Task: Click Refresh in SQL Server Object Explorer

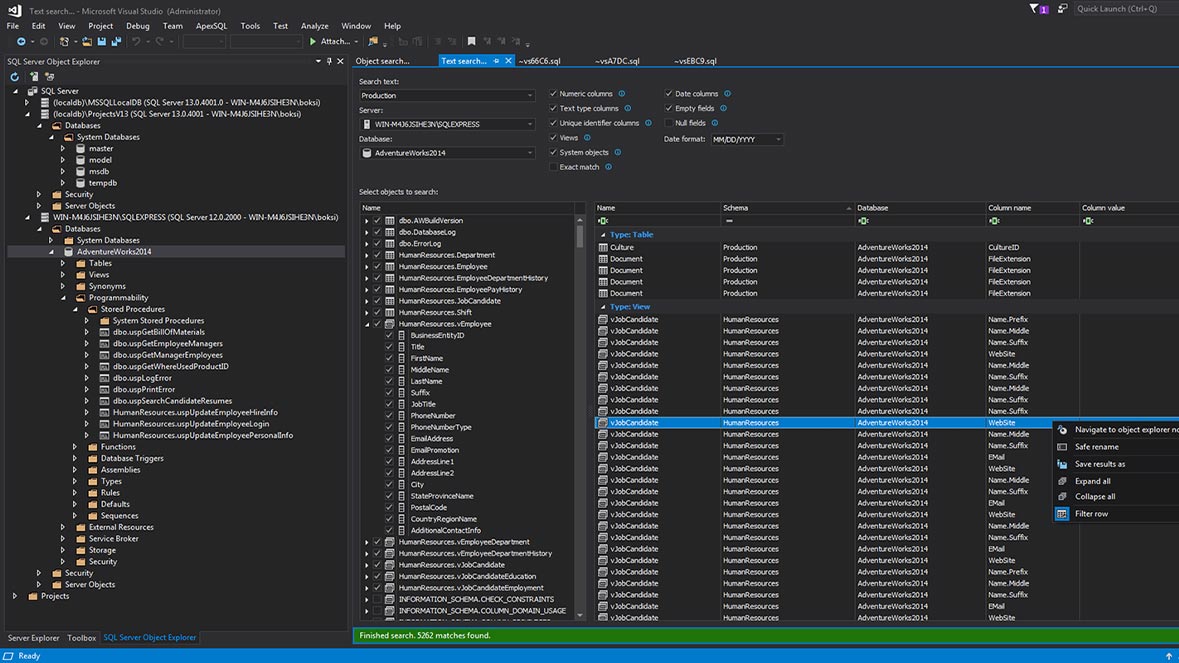Action: coord(14,77)
